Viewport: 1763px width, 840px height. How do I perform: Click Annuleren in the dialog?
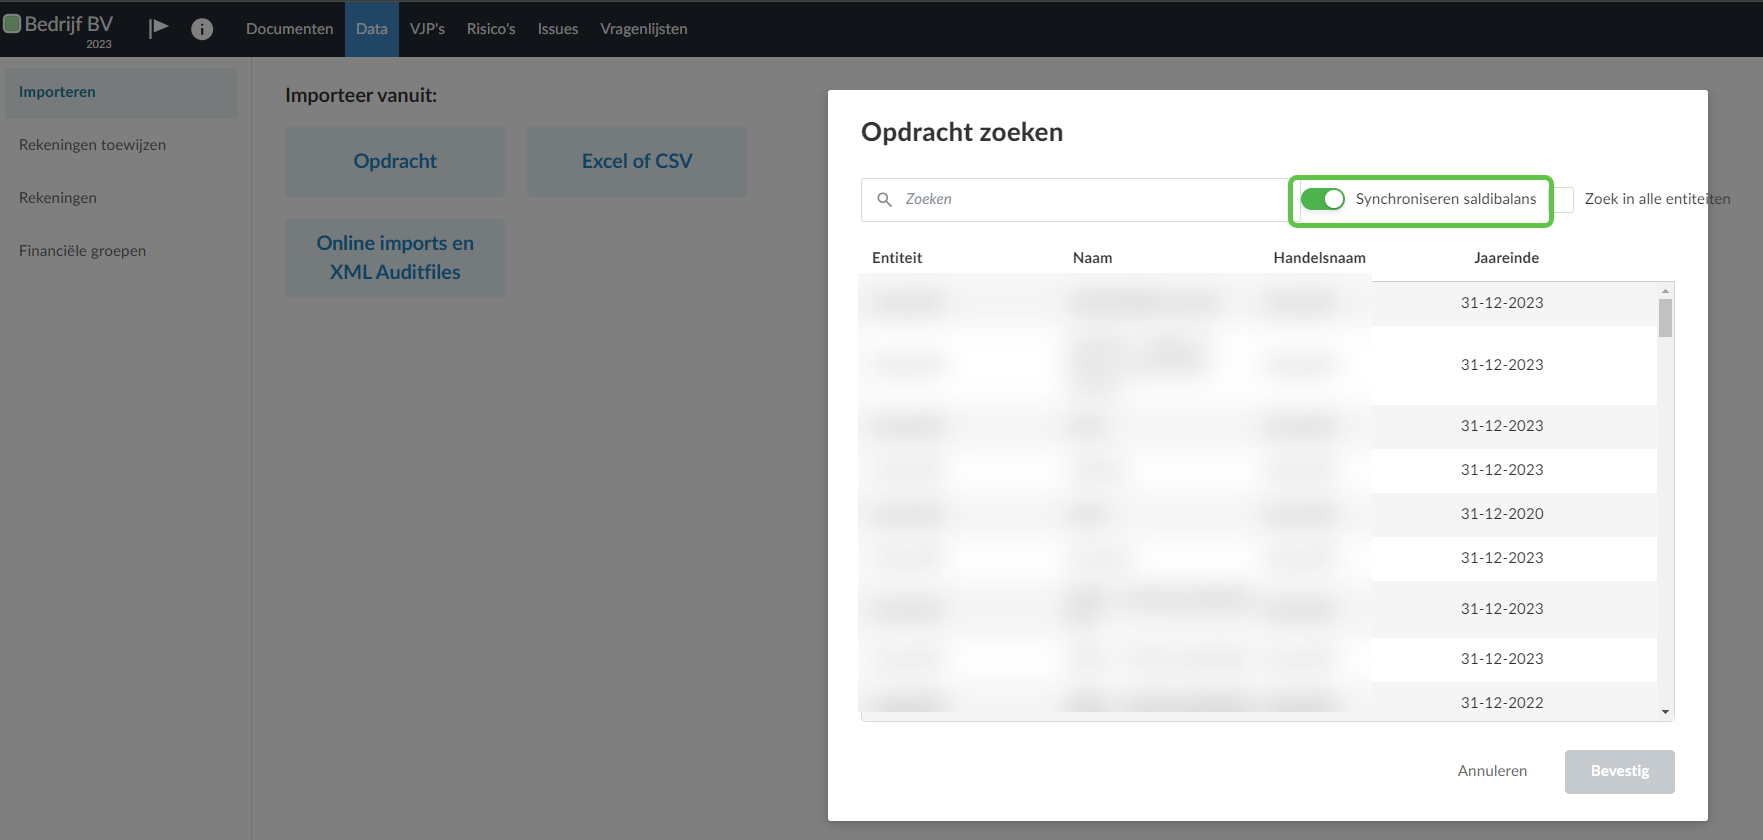click(1492, 771)
